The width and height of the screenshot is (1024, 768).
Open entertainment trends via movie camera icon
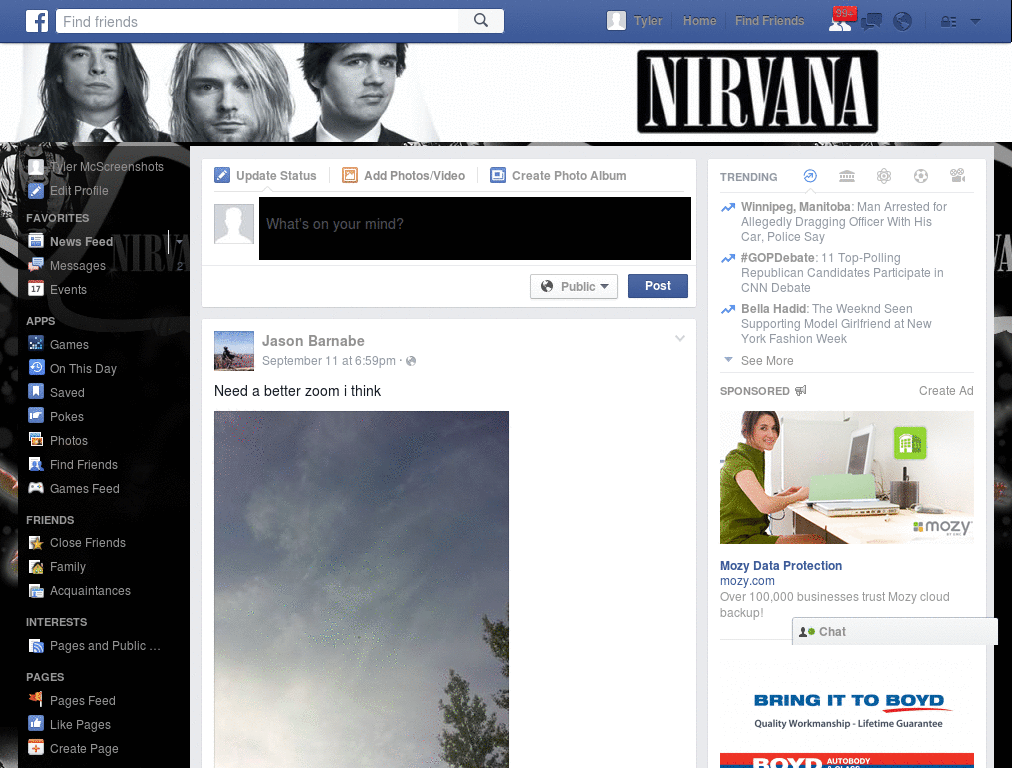[x=957, y=175]
